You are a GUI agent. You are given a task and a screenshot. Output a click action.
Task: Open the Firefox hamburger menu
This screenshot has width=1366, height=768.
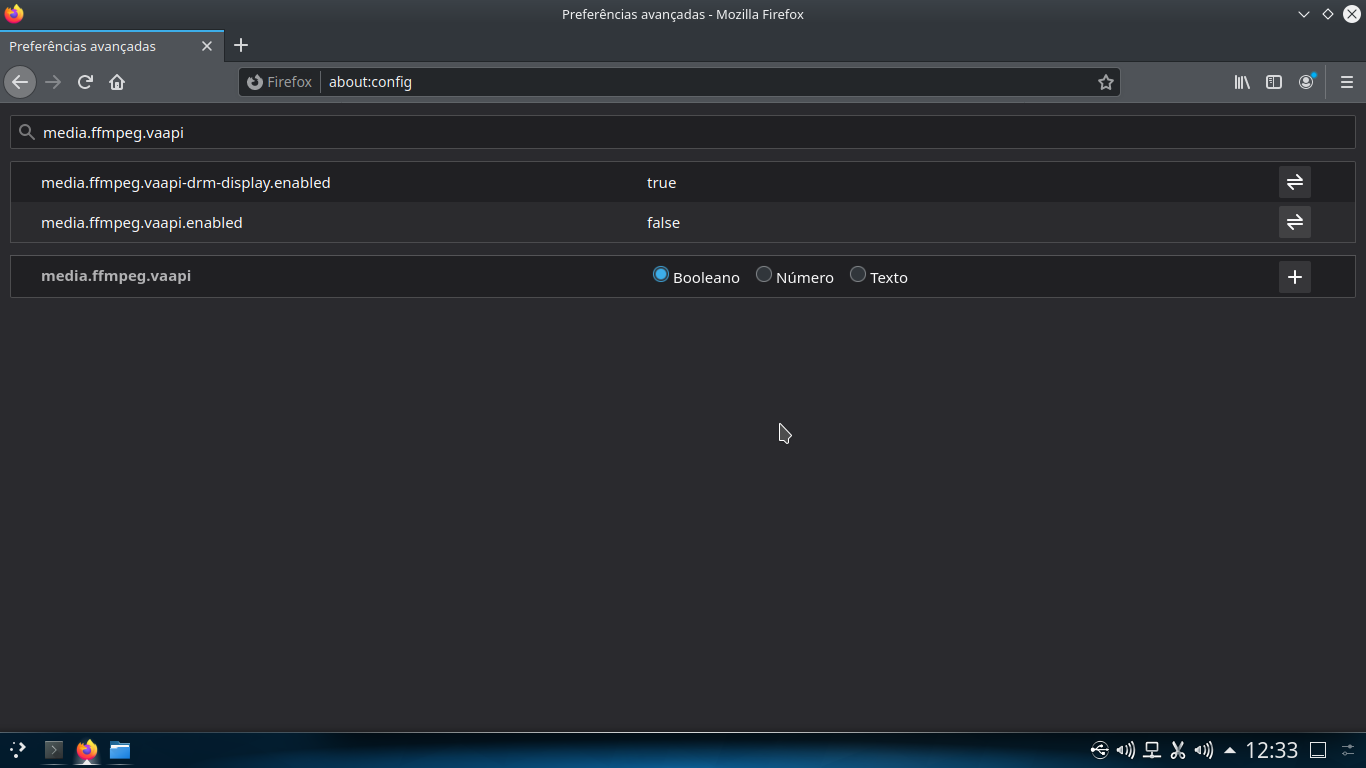tap(1346, 82)
